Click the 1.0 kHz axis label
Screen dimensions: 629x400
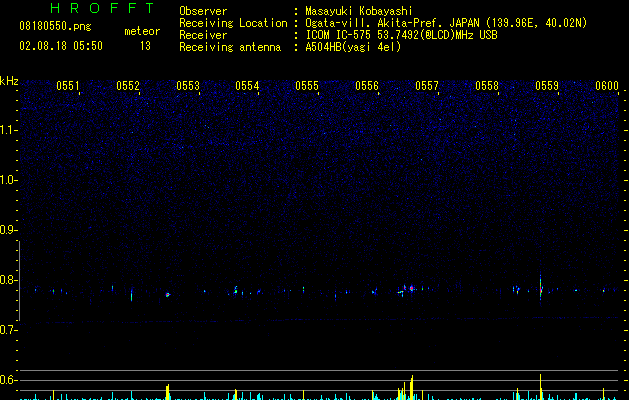coord(9,180)
